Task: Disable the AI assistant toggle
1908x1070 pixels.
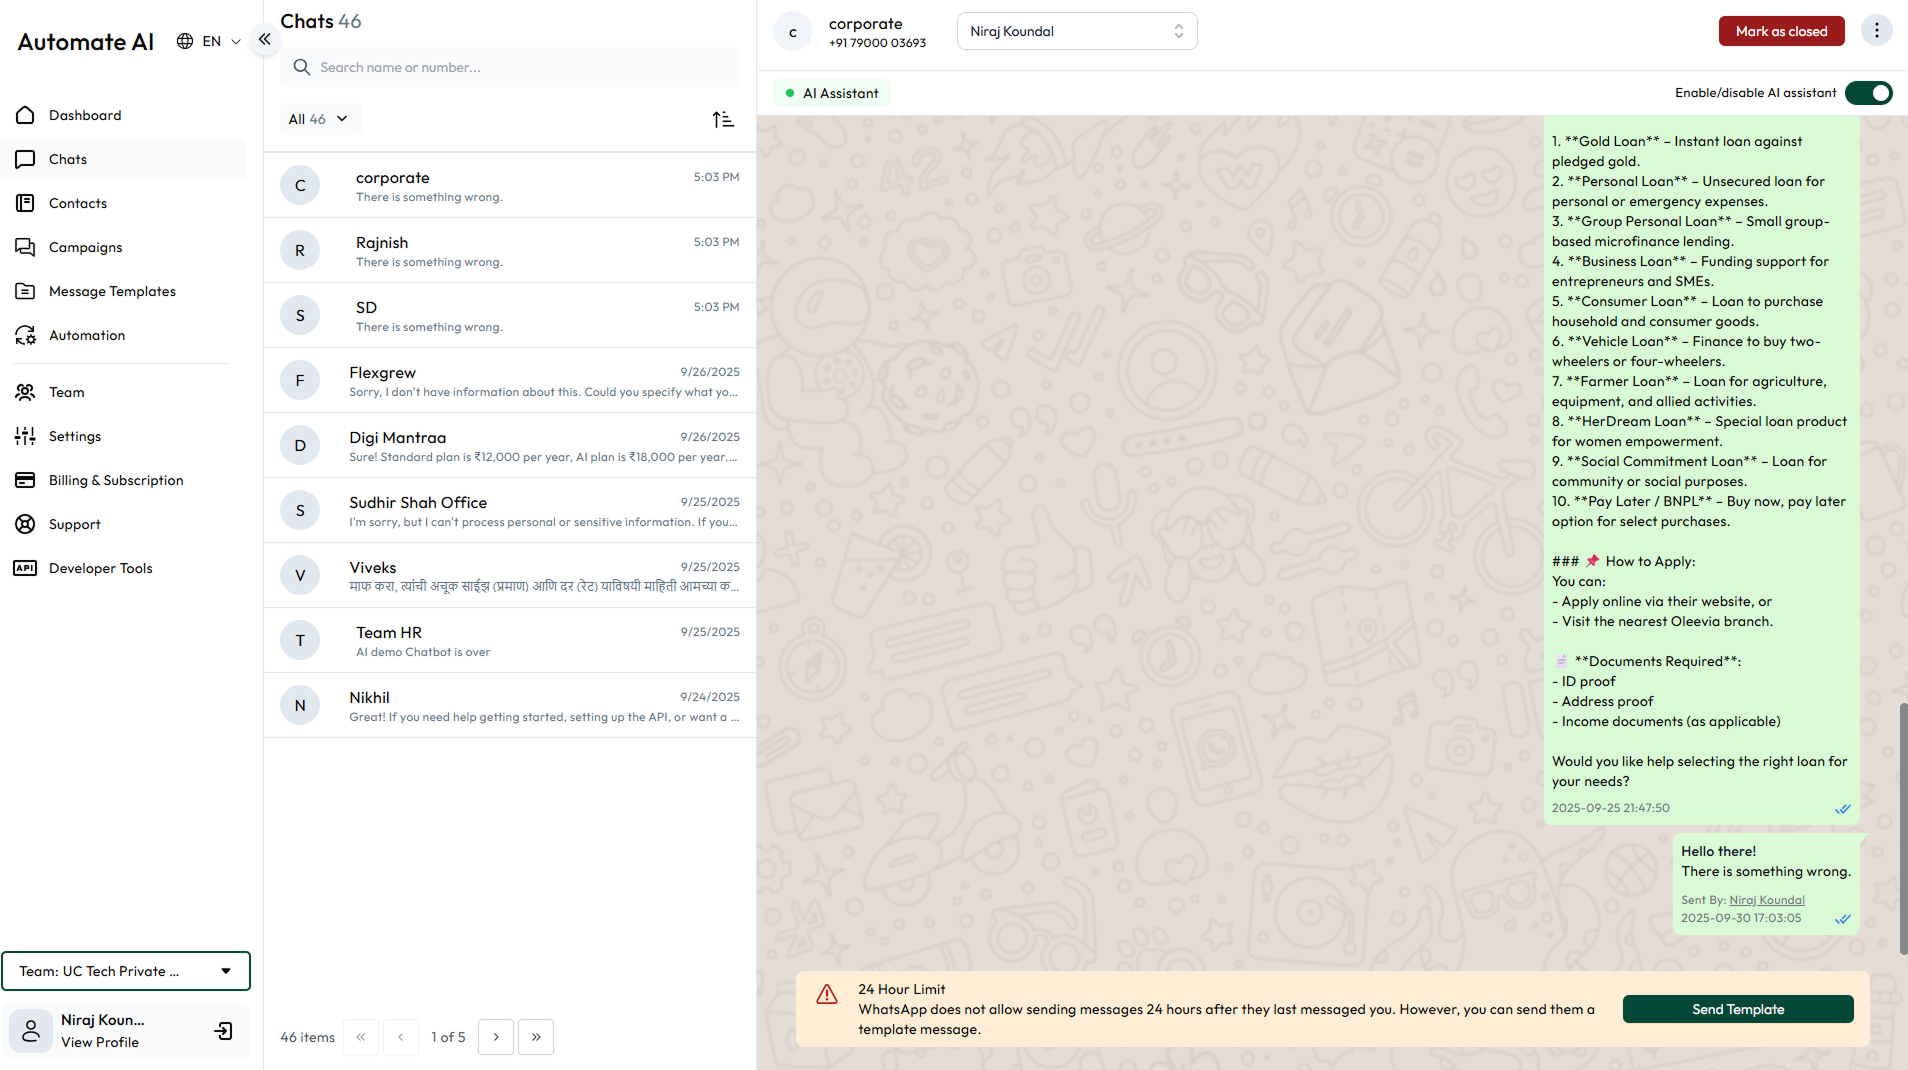Action: point(1868,93)
